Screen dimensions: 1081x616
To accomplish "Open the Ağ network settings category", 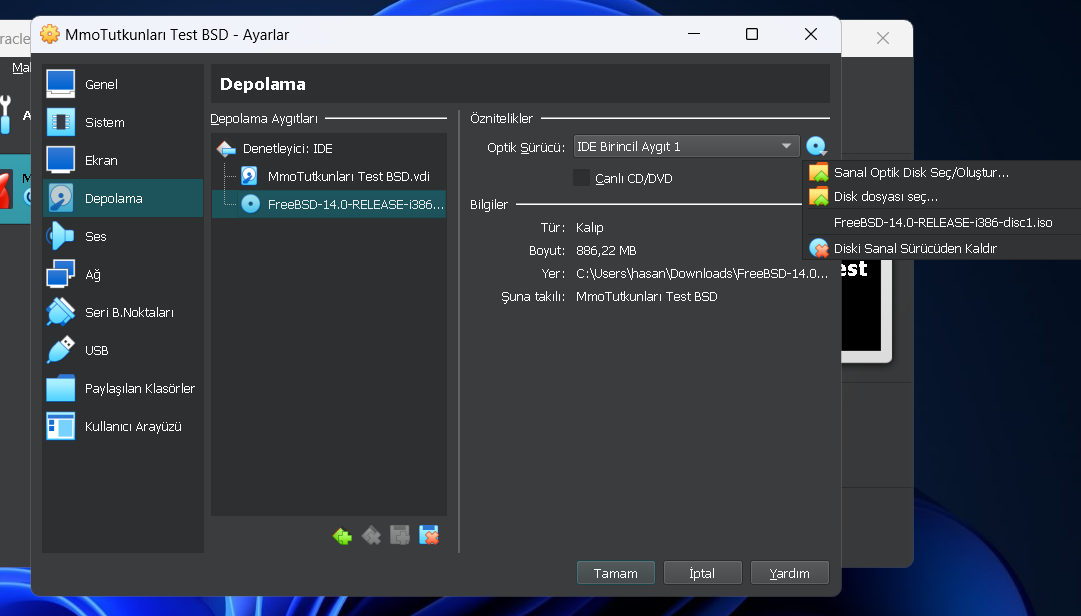I will pos(123,274).
